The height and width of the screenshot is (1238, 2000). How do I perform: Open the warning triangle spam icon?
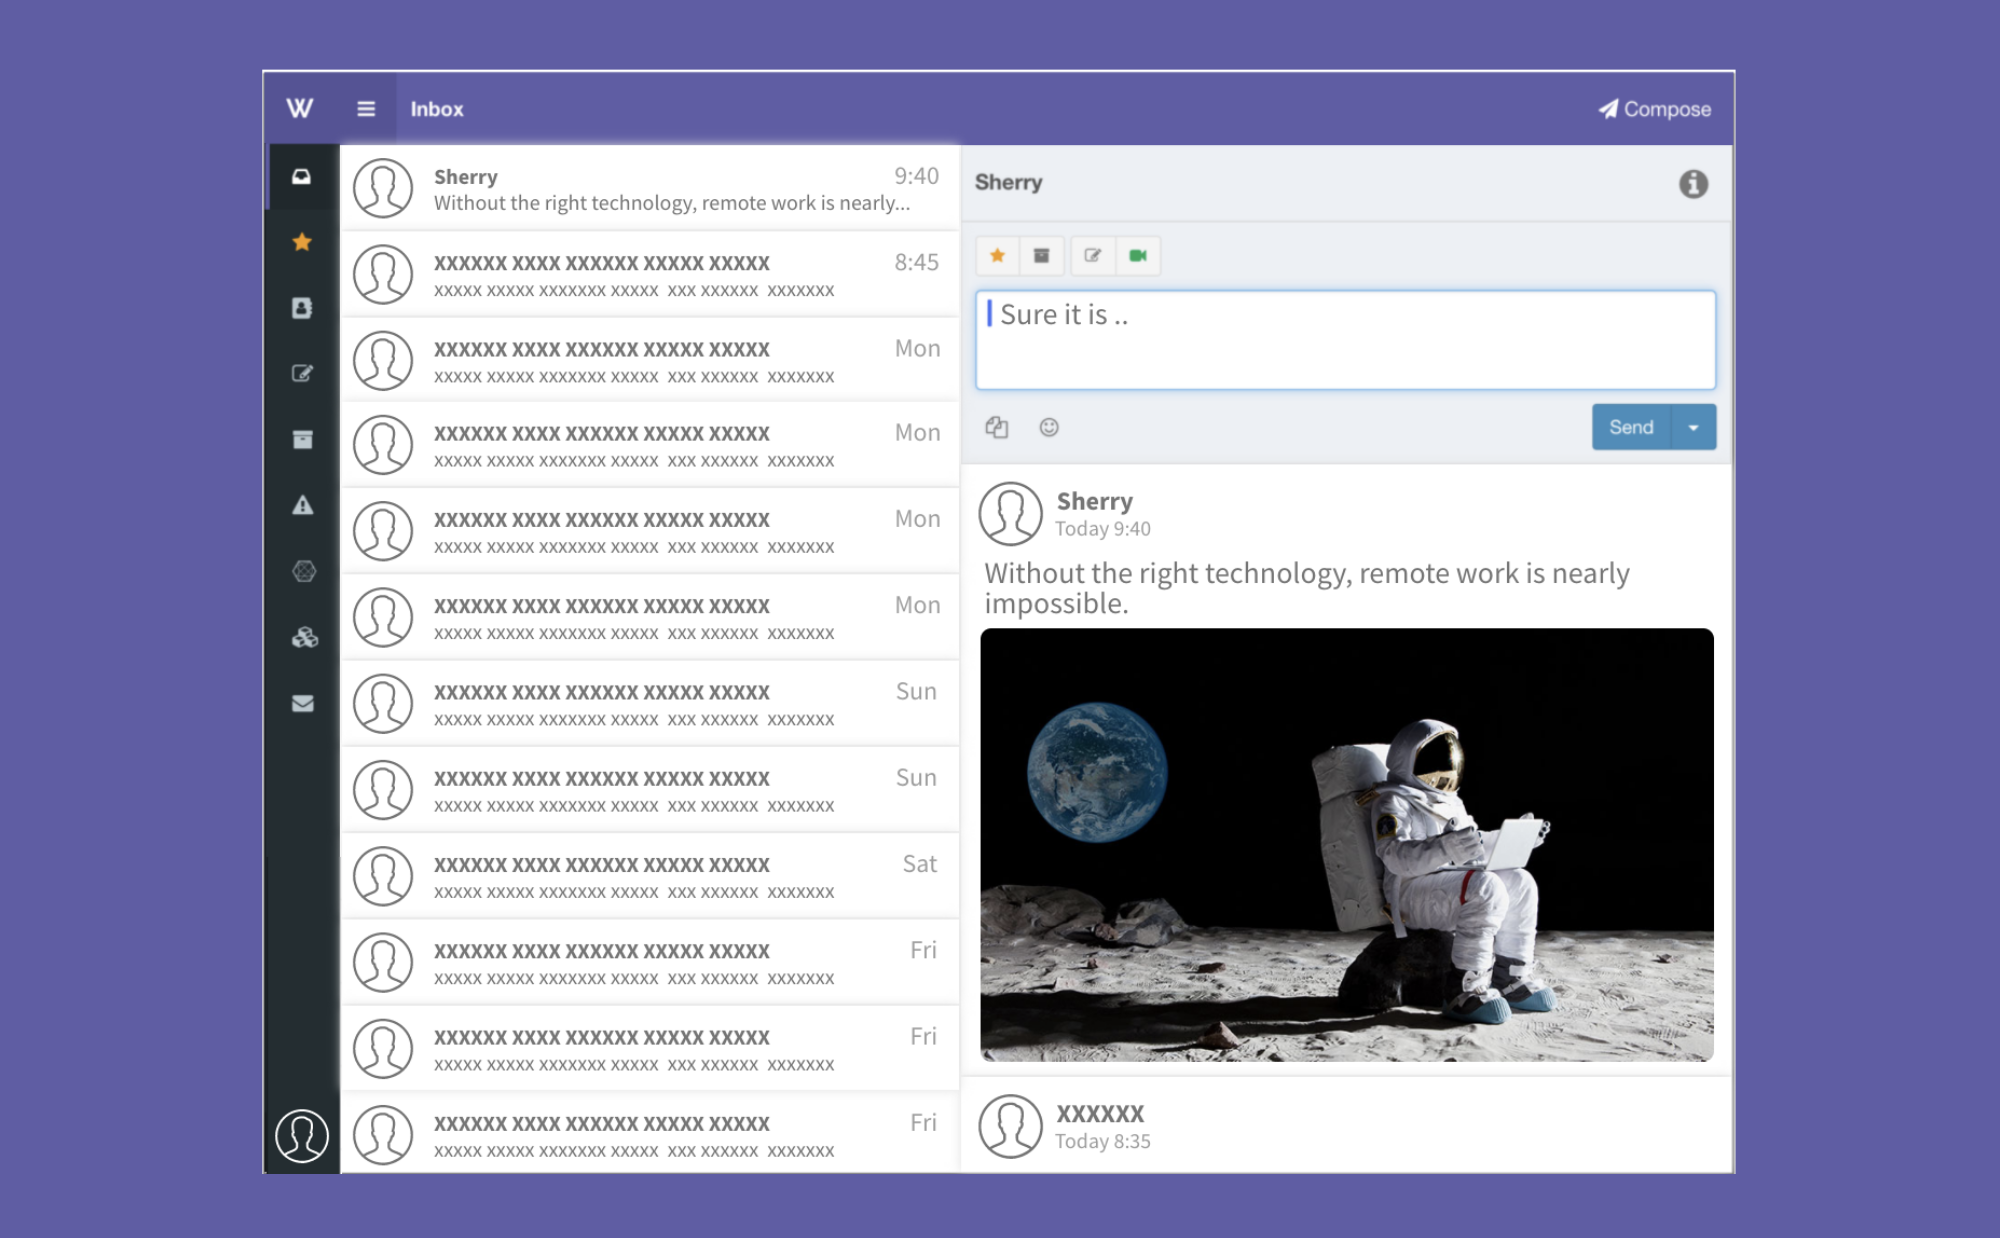point(302,505)
